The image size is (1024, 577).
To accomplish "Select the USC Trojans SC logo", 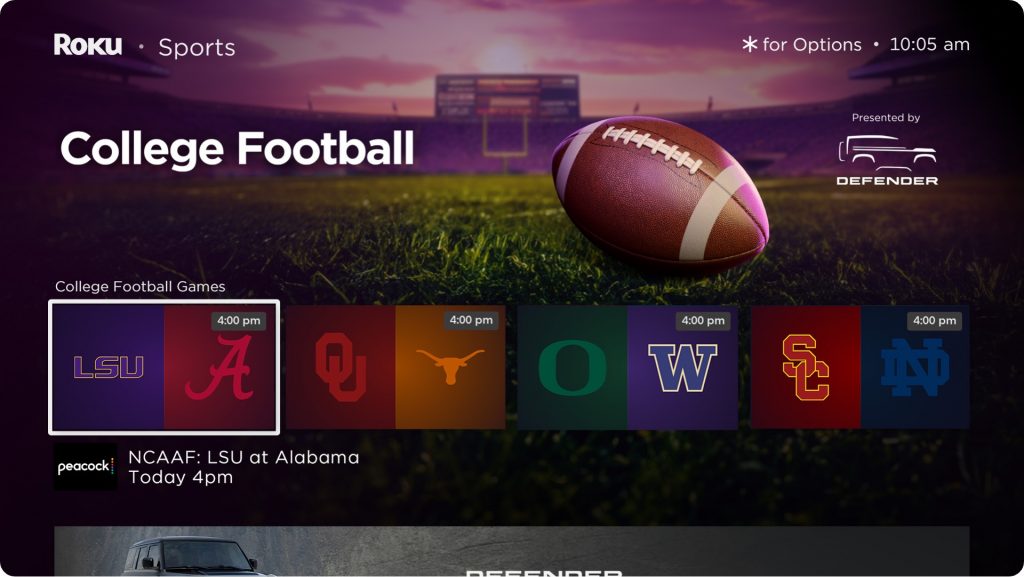I will point(808,366).
